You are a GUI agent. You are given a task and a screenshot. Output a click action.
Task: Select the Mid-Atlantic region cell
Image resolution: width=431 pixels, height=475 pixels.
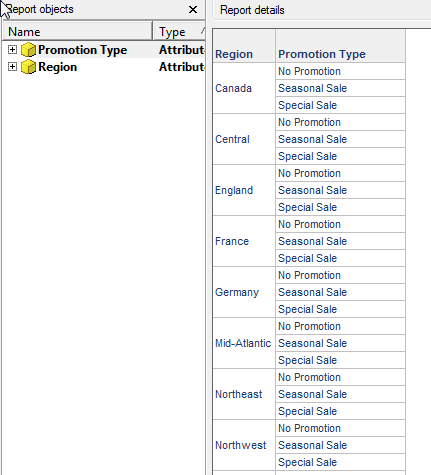coord(244,343)
